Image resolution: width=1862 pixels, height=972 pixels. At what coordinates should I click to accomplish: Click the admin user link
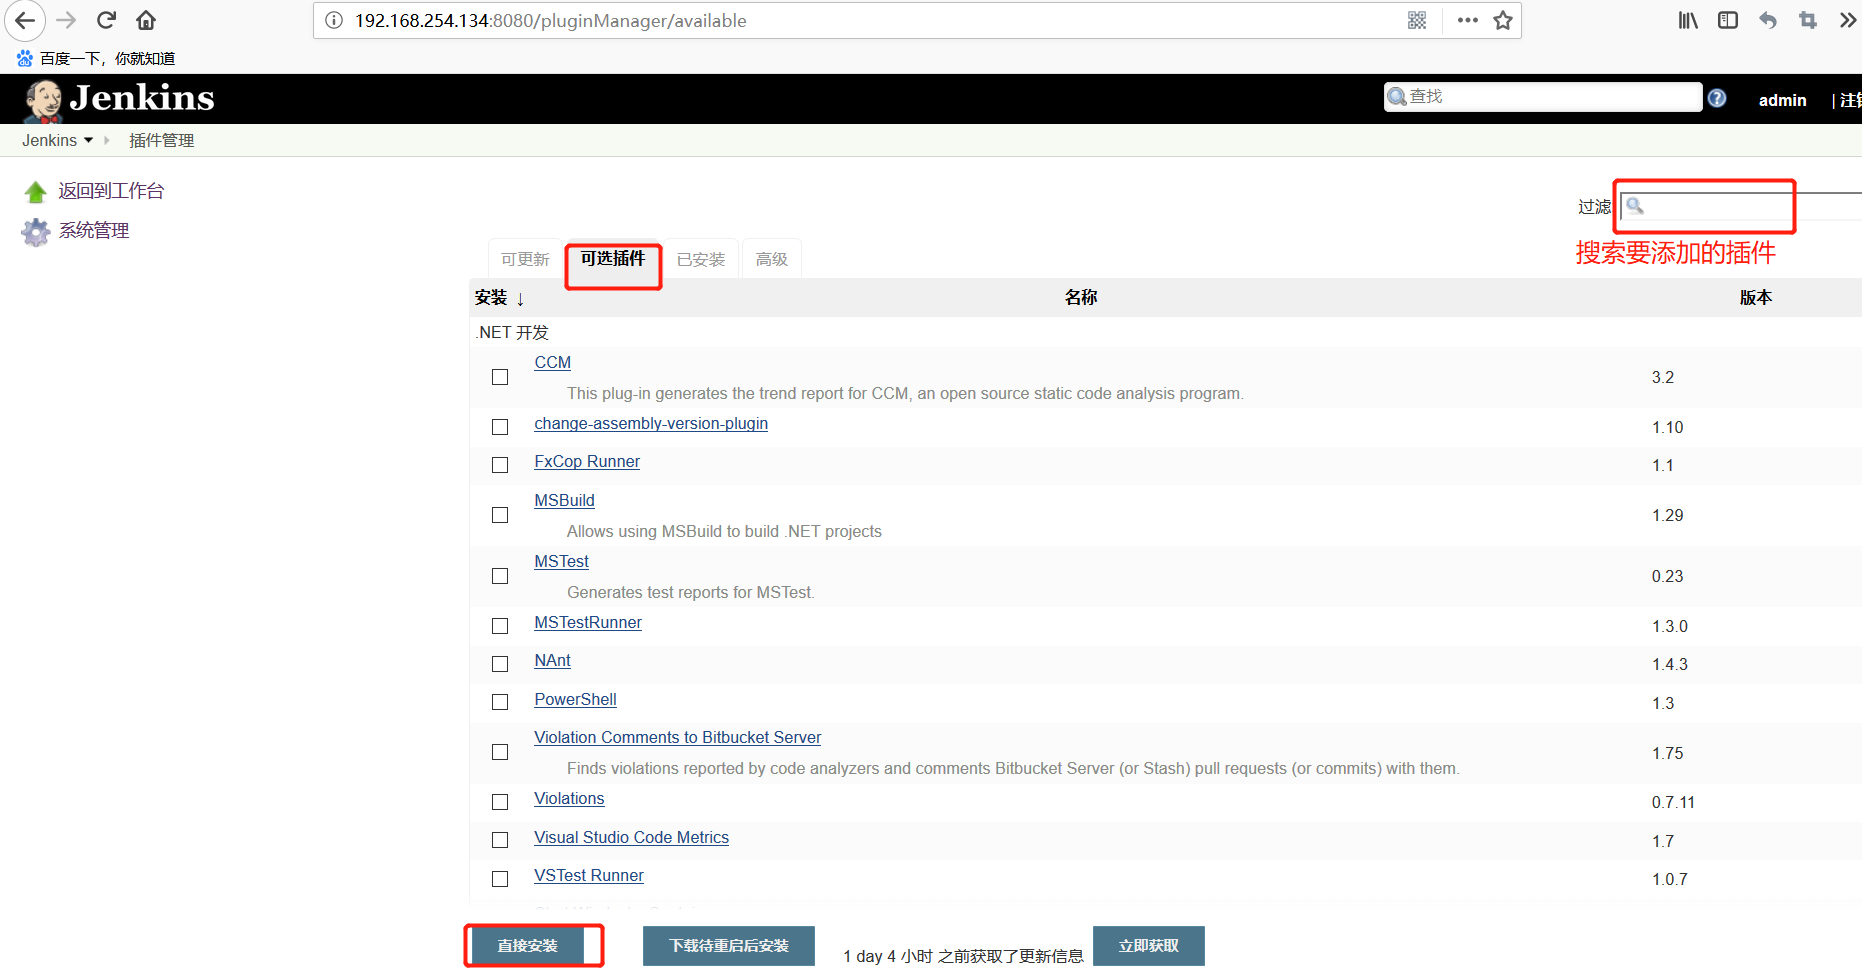(1783, 100)
